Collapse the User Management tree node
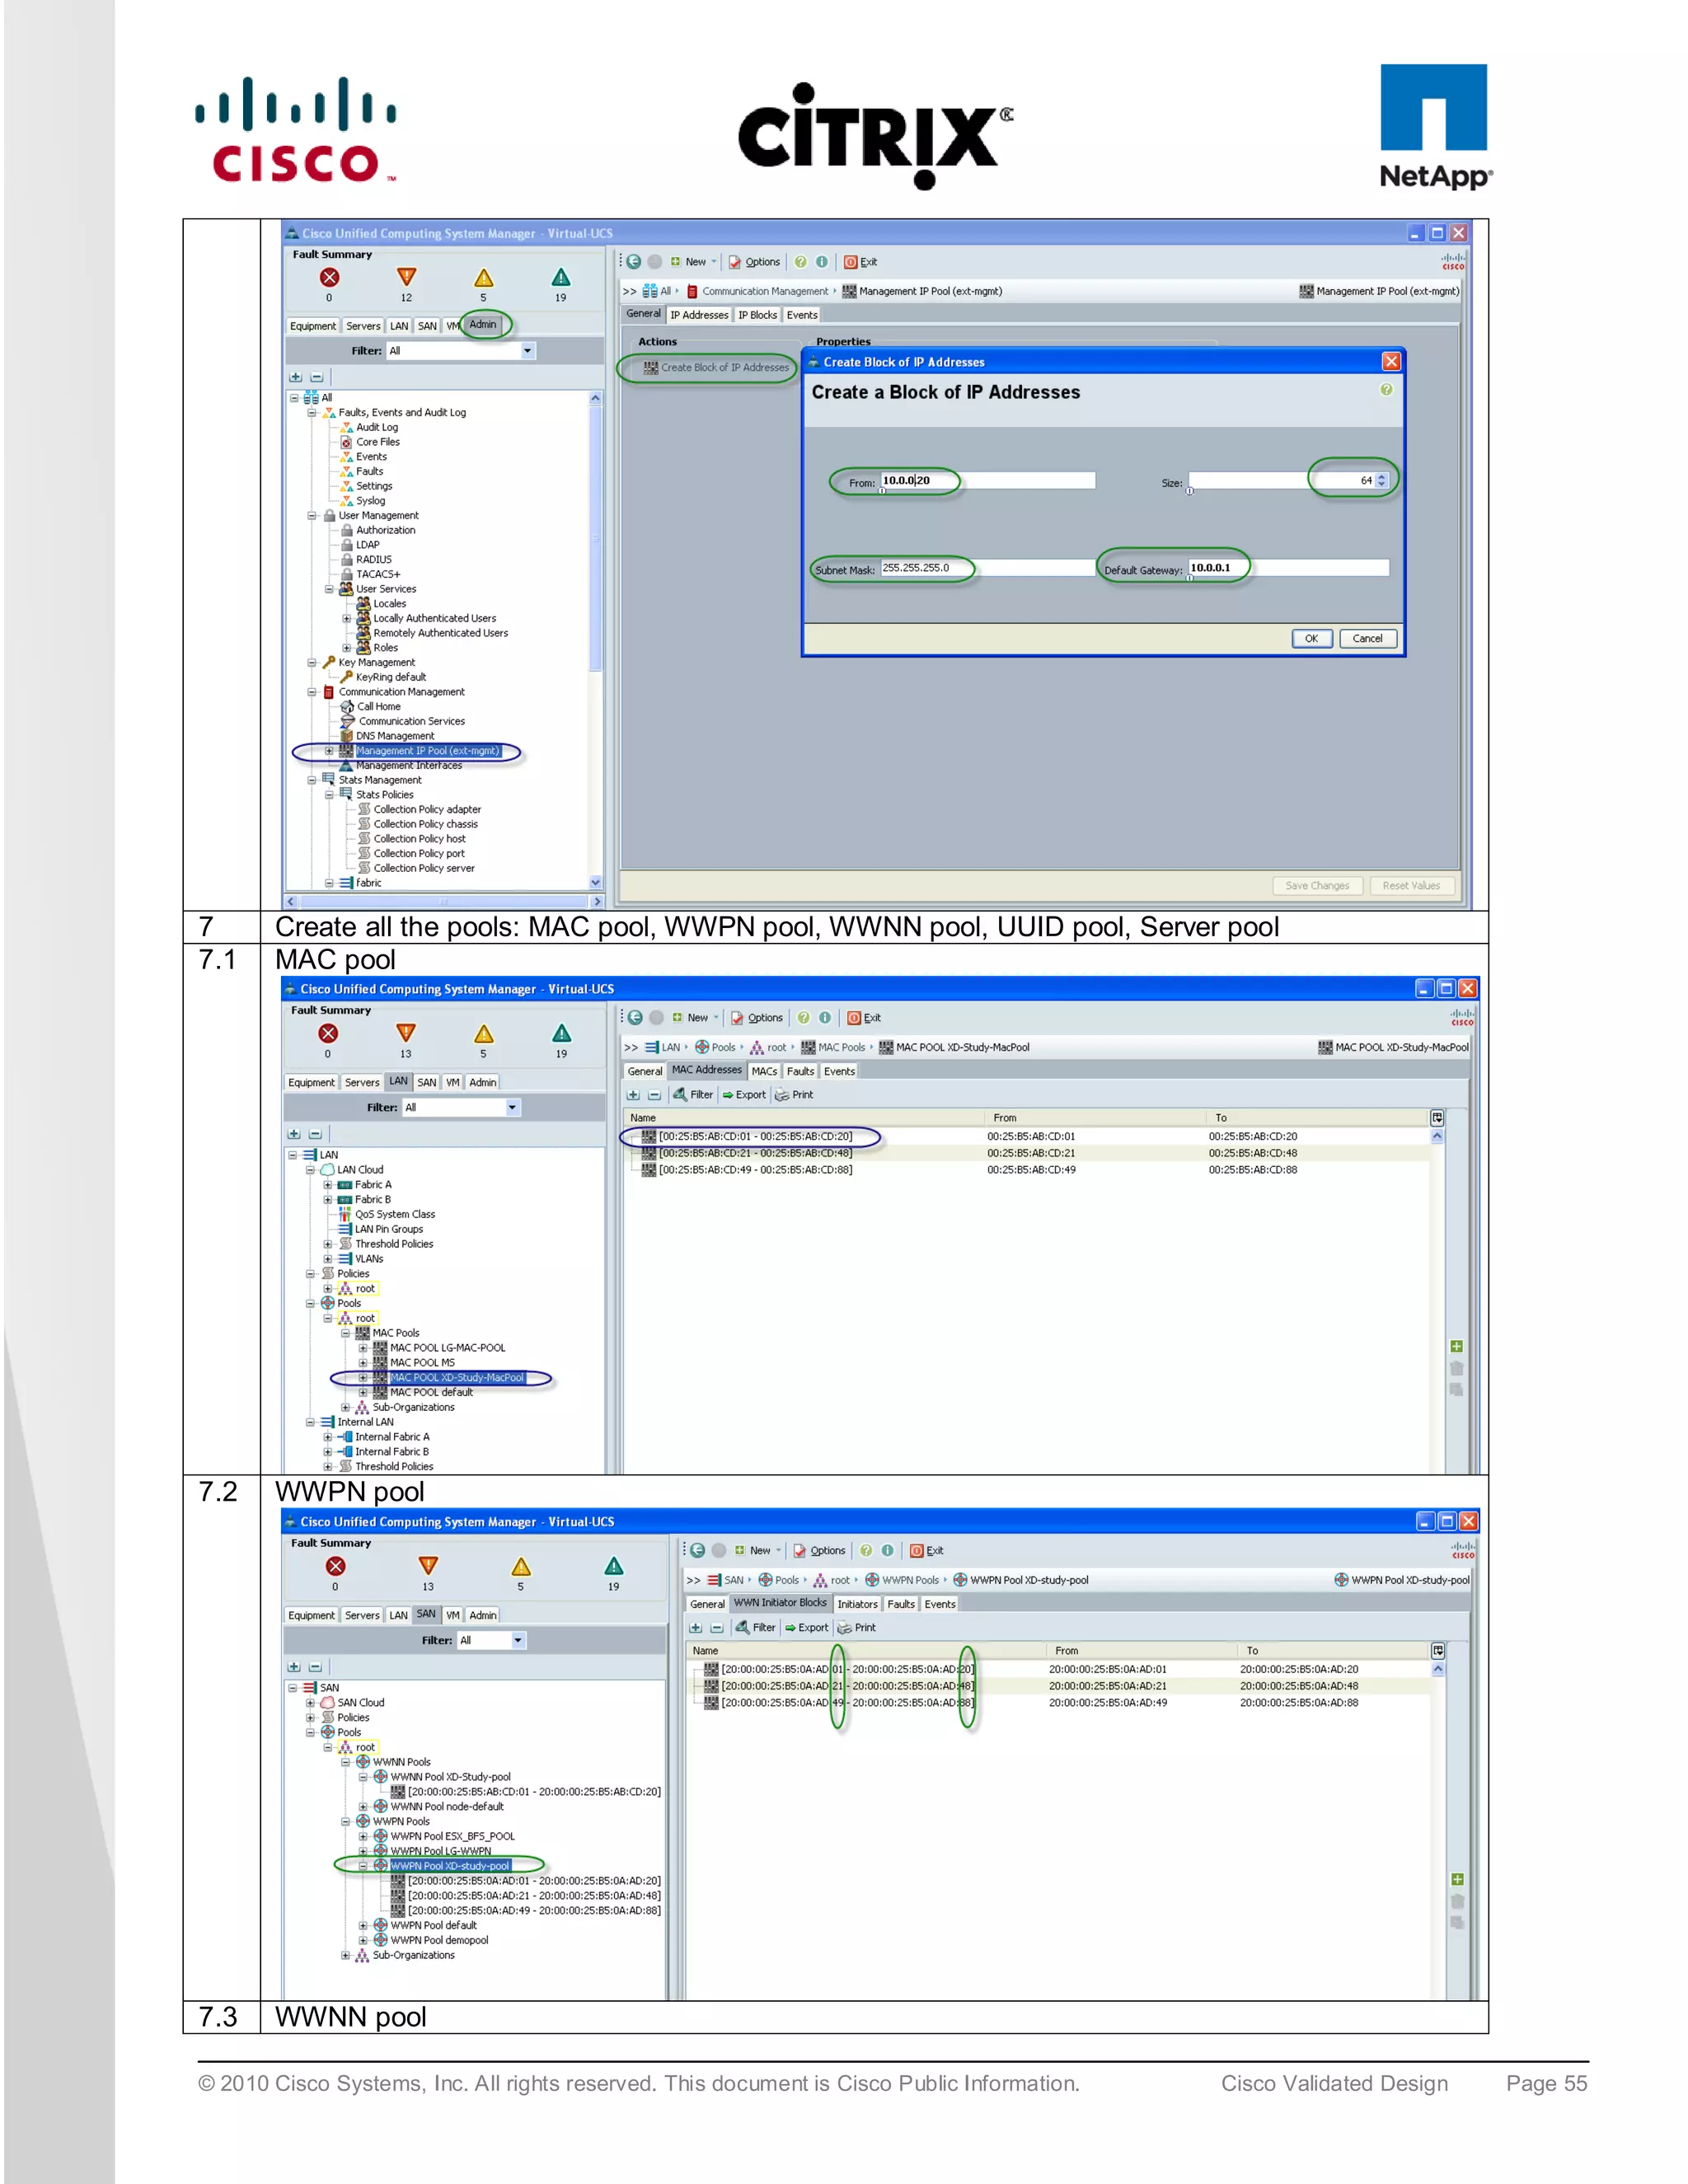1688x2184 pixels. [x=311, y=516]
